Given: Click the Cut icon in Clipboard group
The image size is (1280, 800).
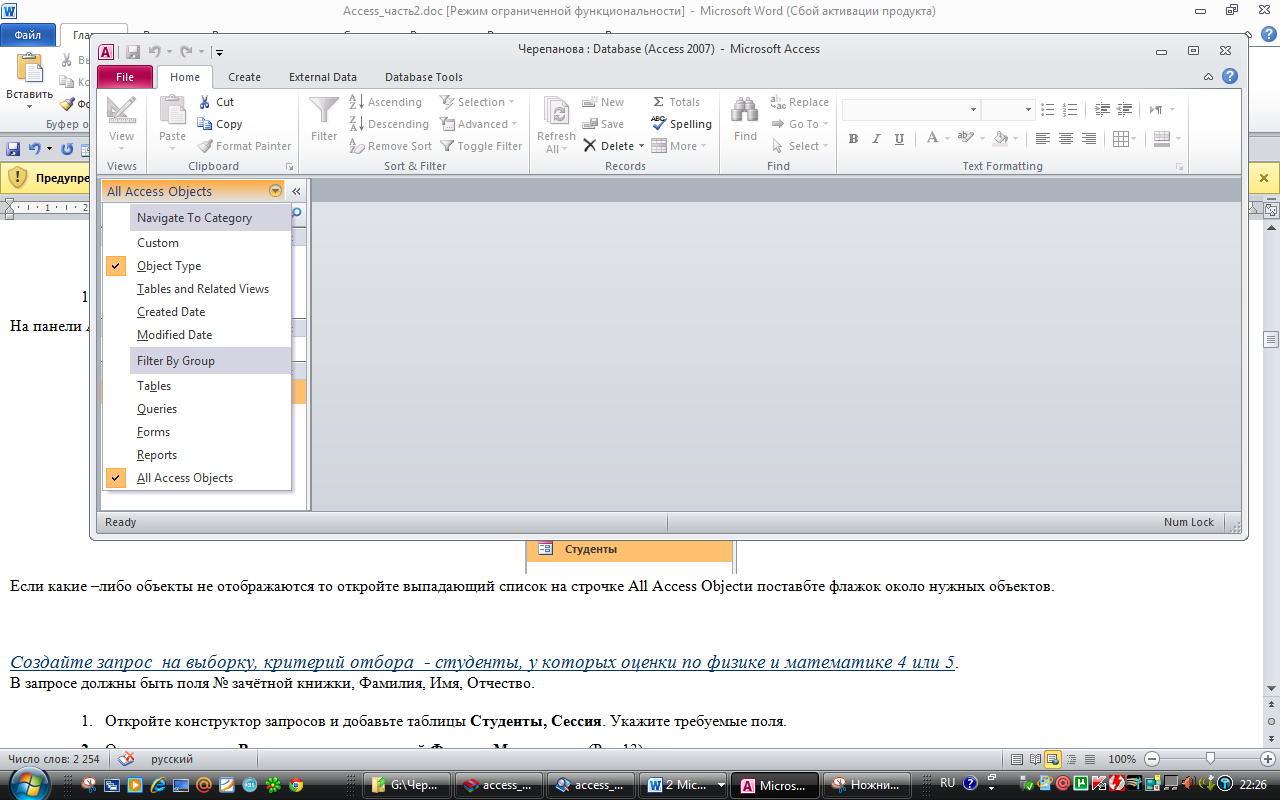Looking at the screenshot, I should click(204, 102).
